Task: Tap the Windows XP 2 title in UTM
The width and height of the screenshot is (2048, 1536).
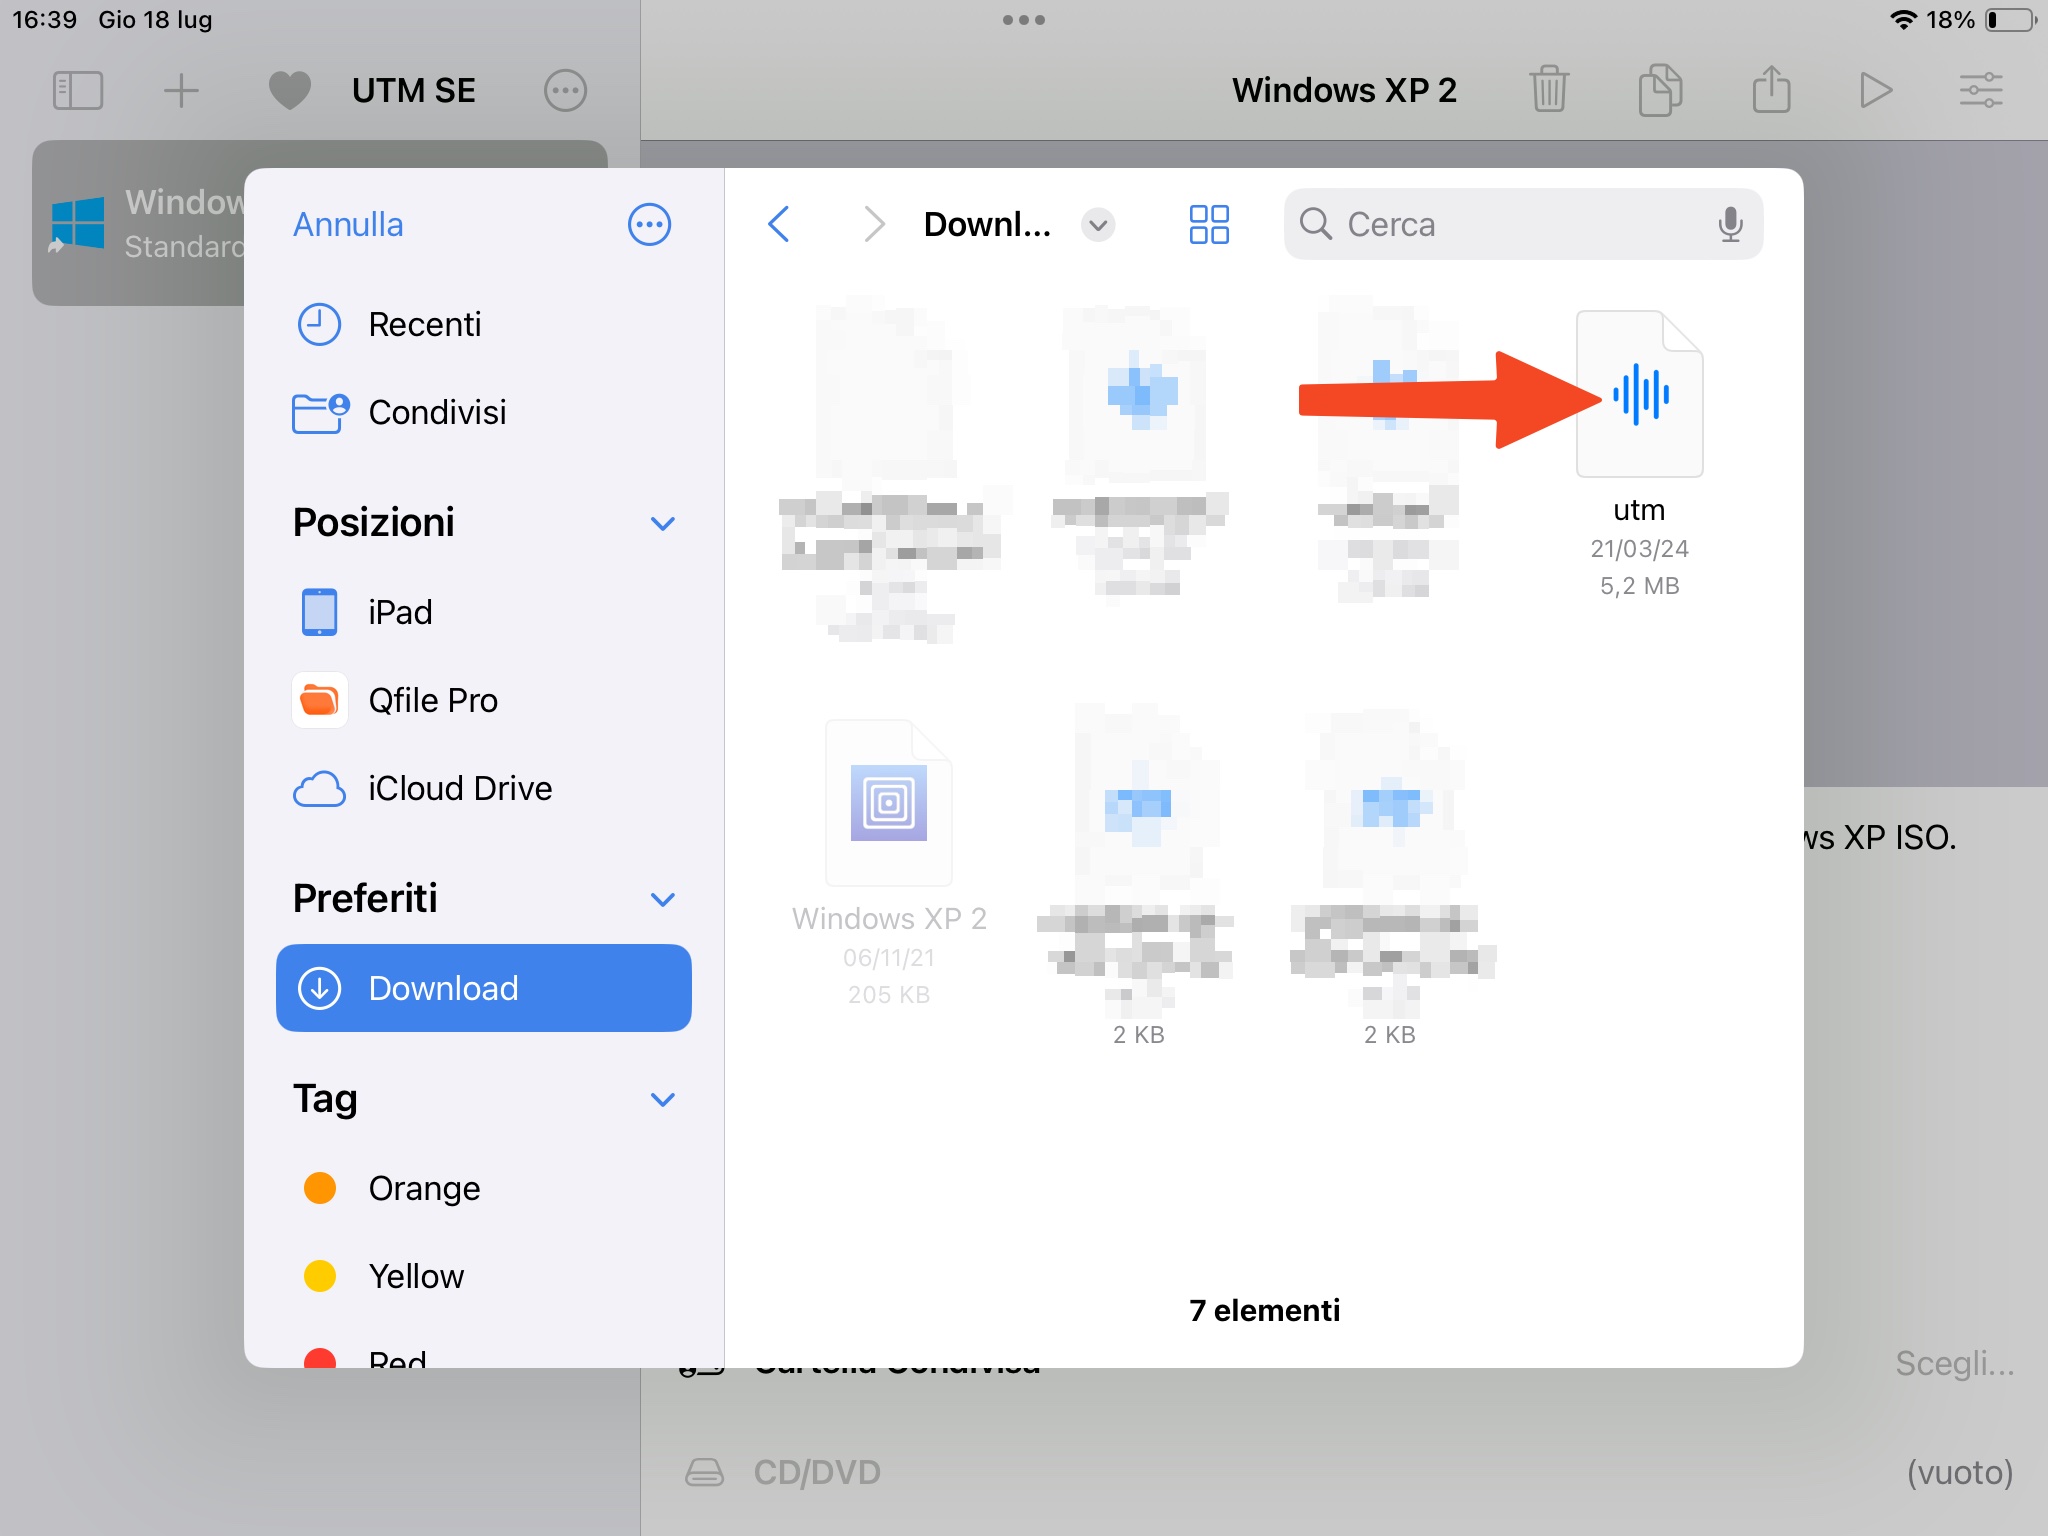Action: pos(1344,90)
